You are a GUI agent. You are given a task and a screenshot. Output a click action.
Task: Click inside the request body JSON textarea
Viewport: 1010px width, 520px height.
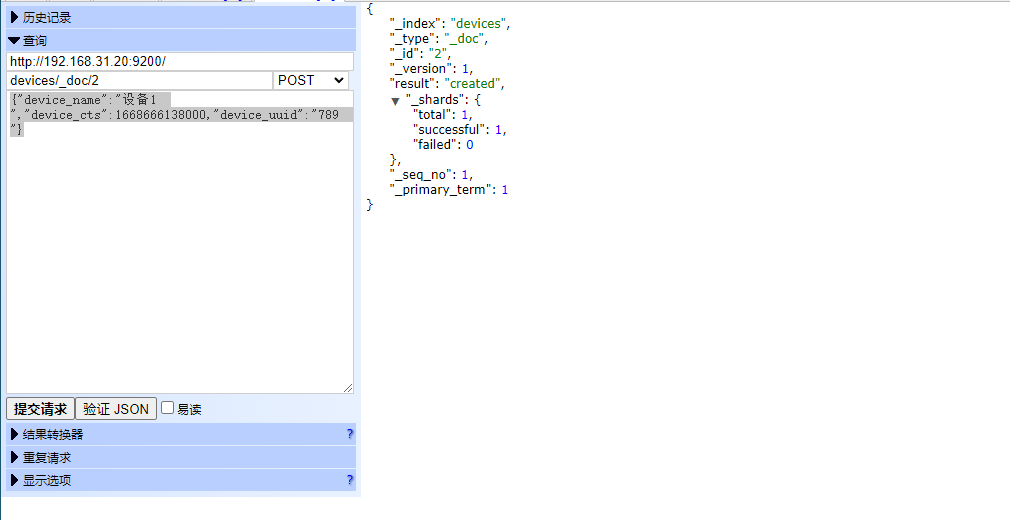point(180,260)
